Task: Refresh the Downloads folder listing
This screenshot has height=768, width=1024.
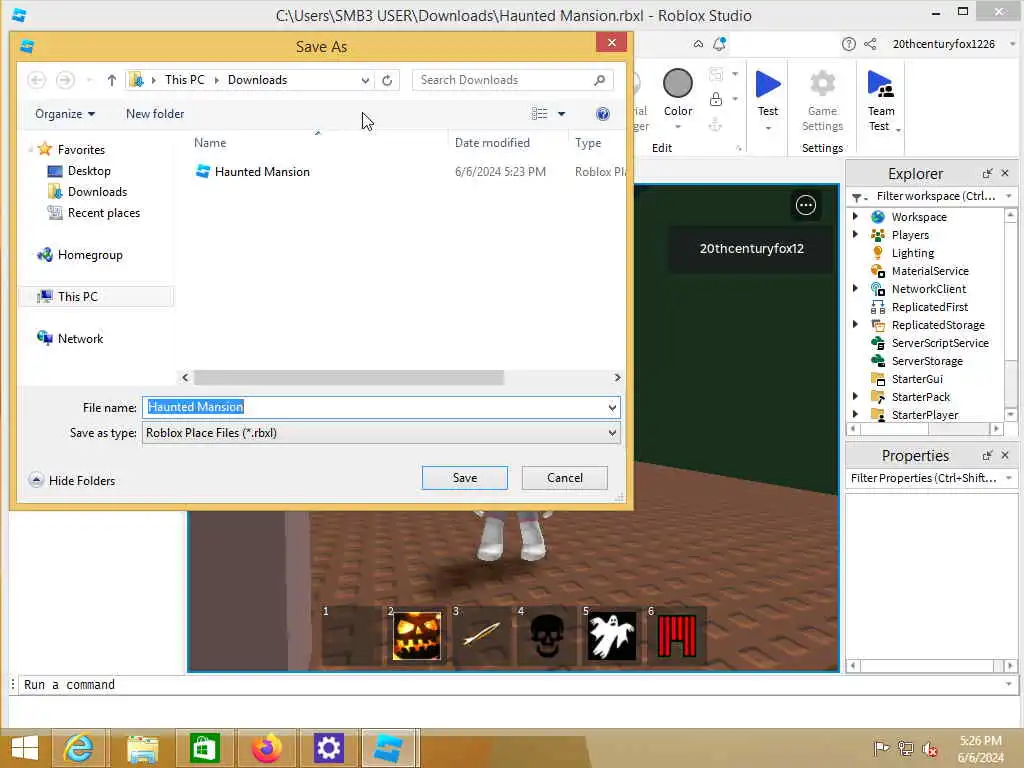Action: [387, 80]
